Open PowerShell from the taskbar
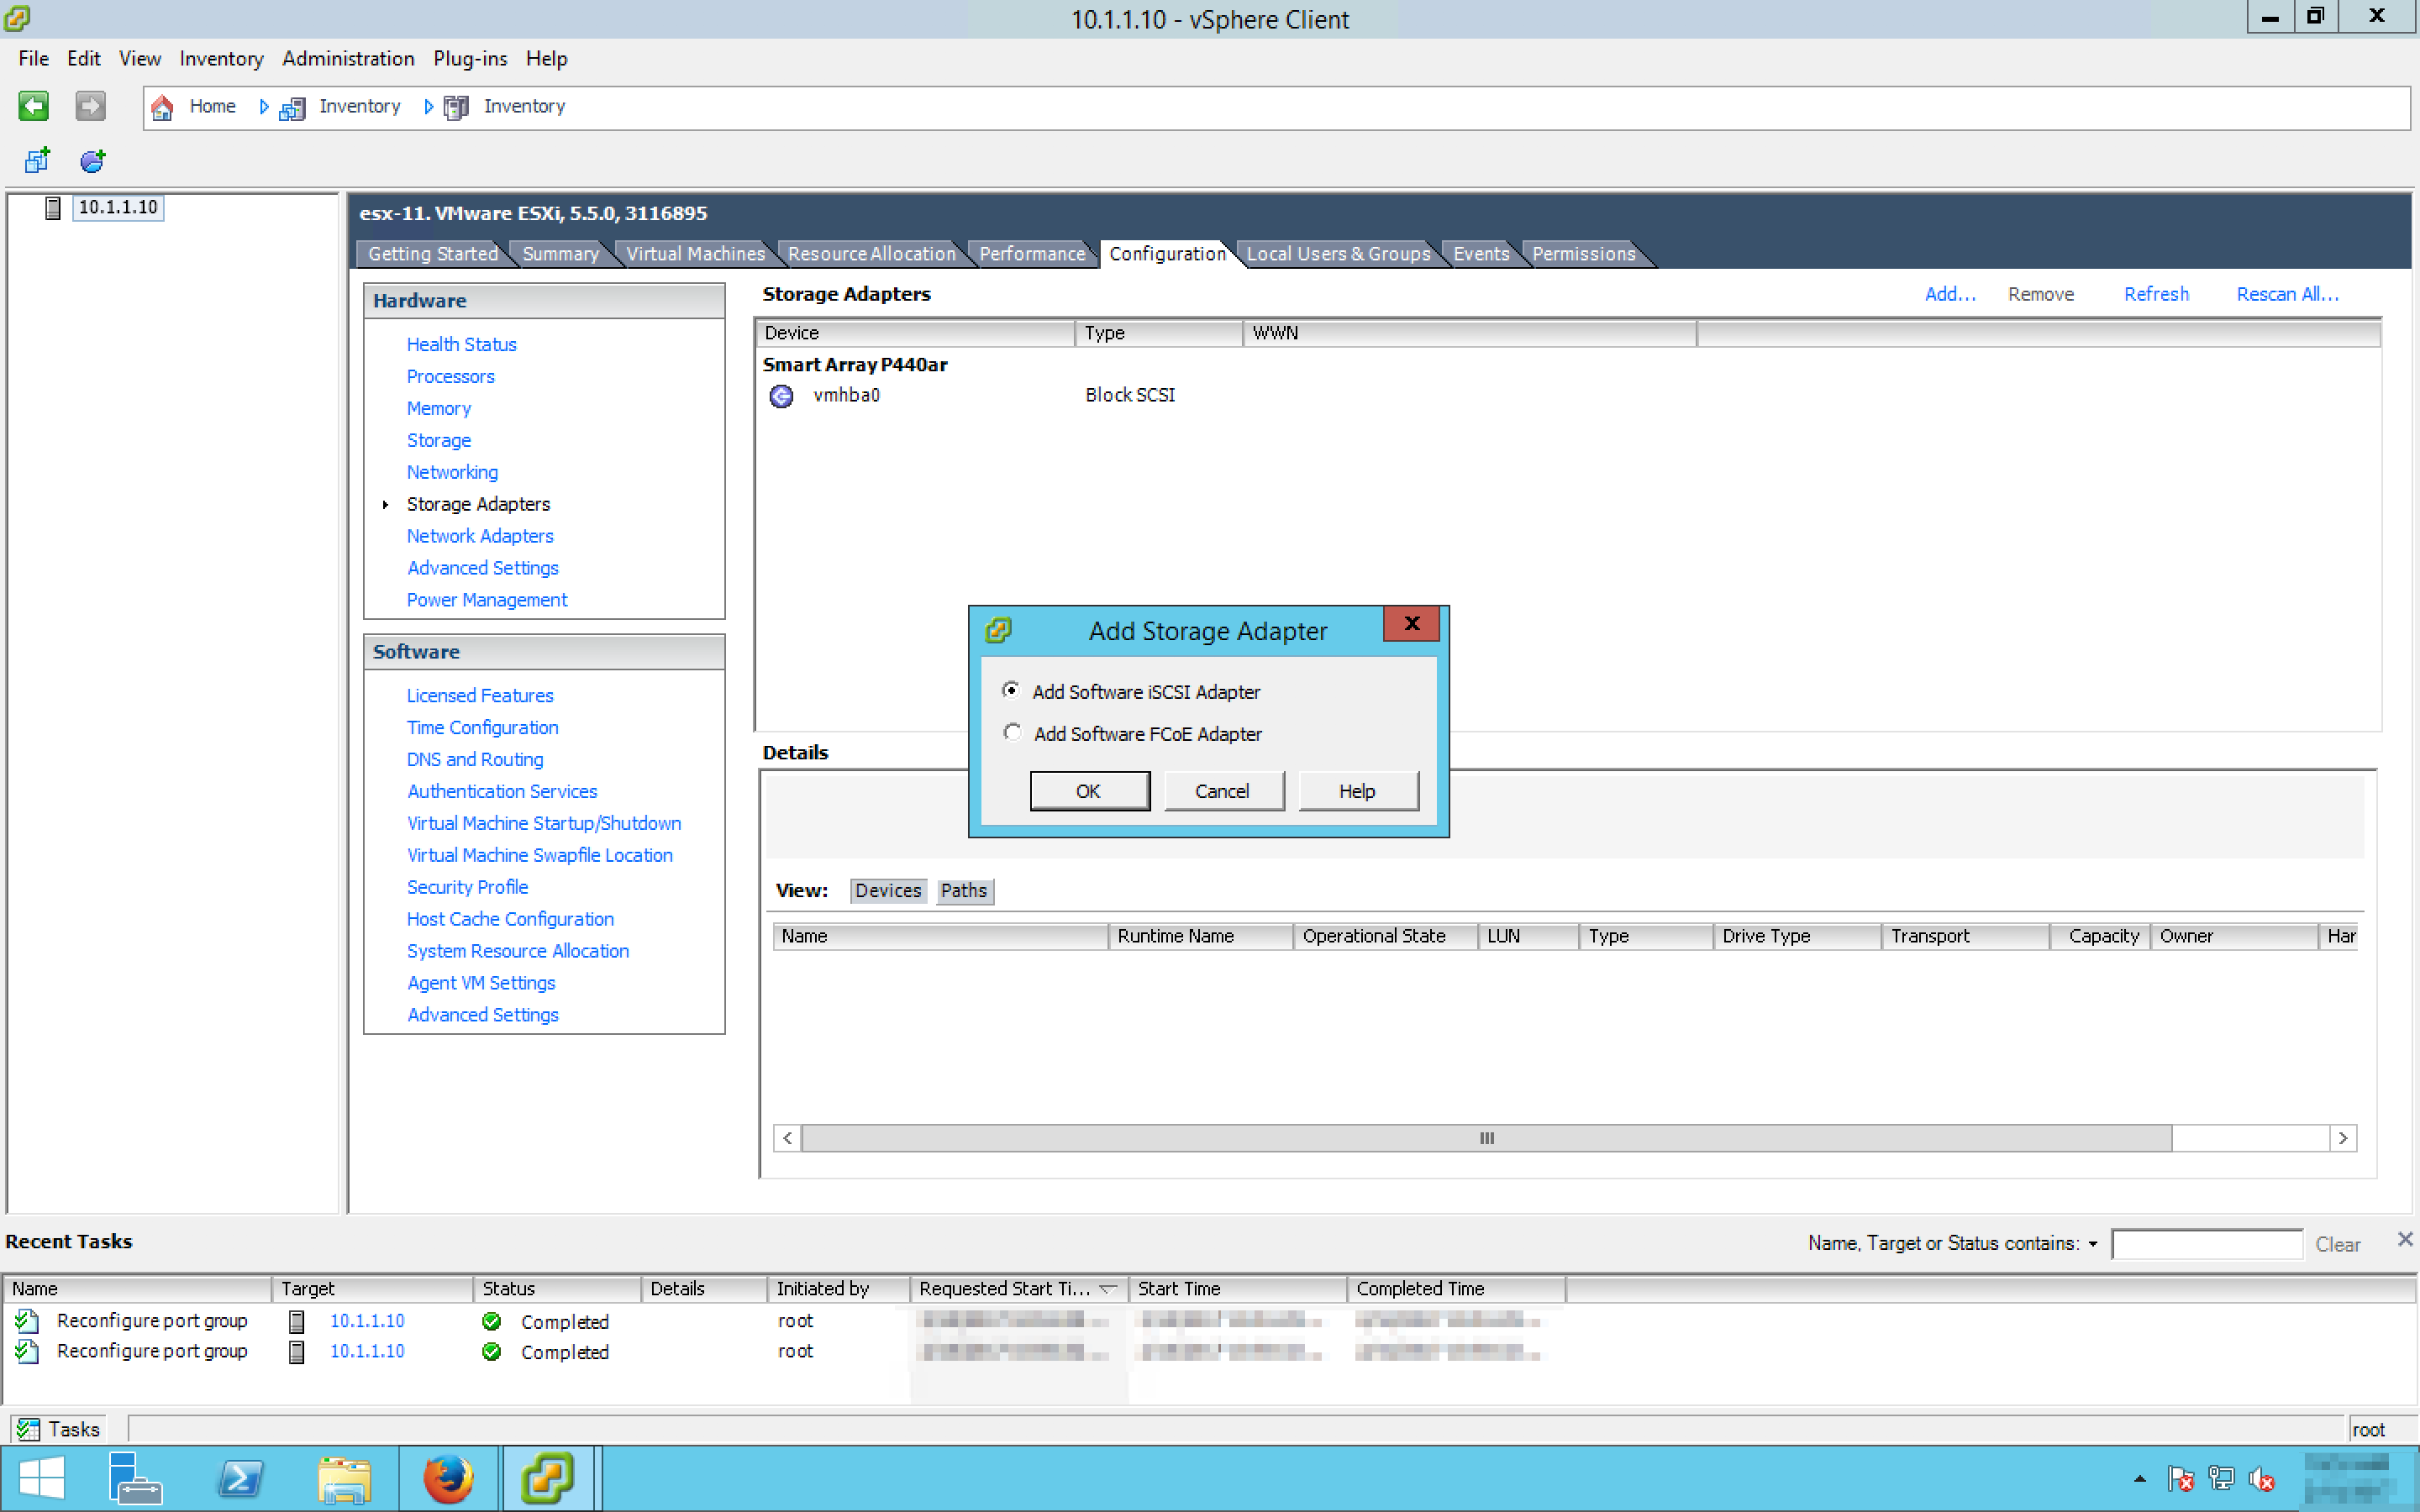The image size is (2420, 1512). click(240, 1478)
